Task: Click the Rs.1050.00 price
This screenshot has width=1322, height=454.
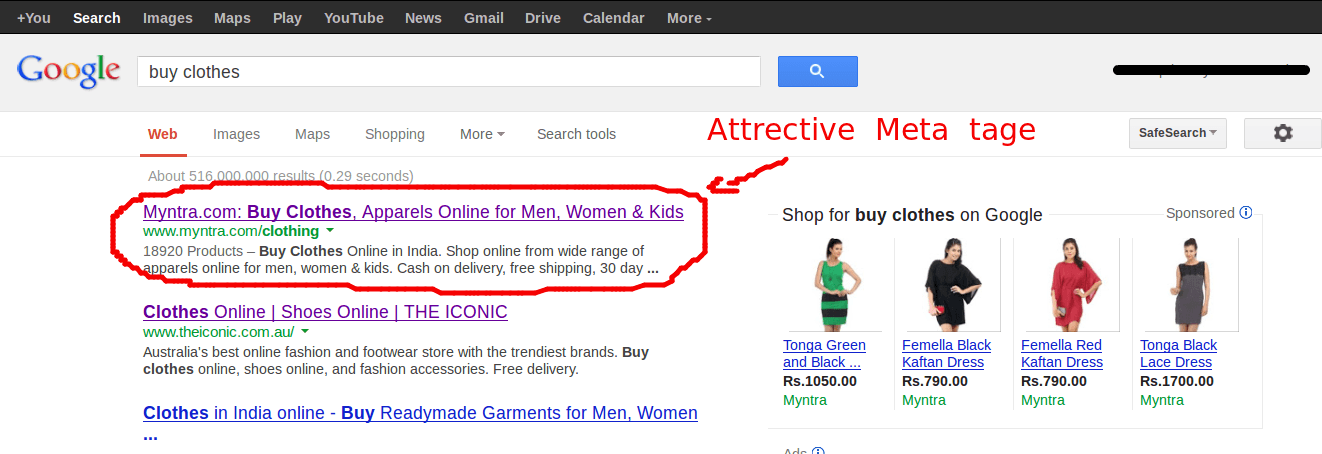Action: coord(820,381)
